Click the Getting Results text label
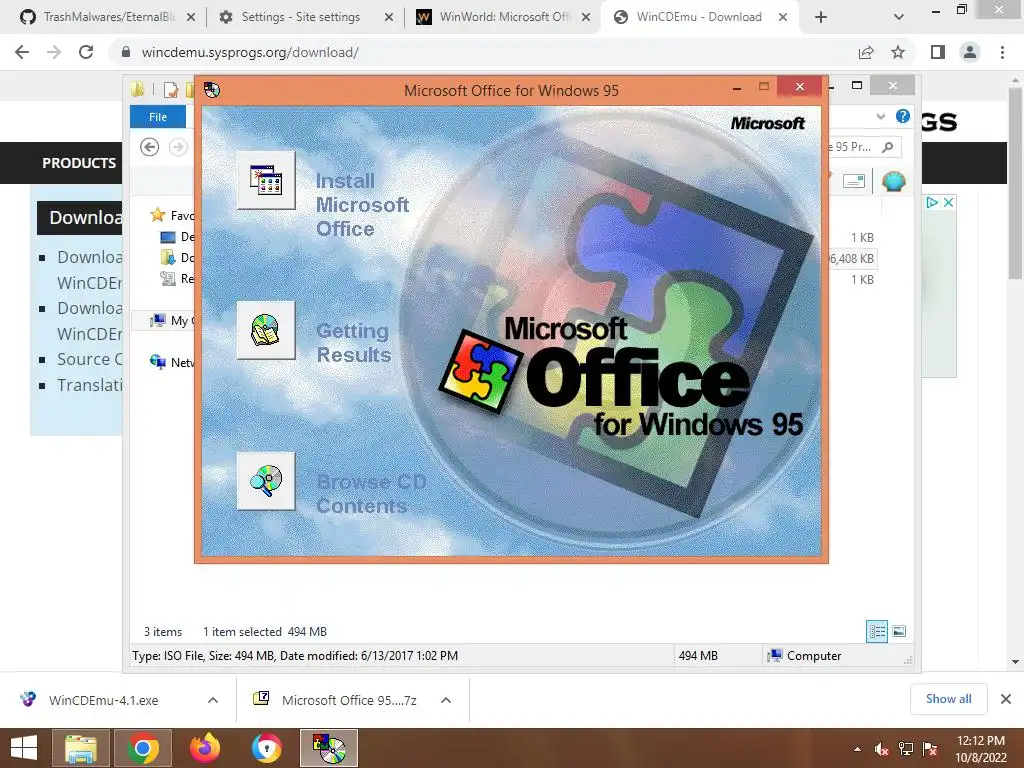Screen dimensions: 1024x768 click(353, 343)
